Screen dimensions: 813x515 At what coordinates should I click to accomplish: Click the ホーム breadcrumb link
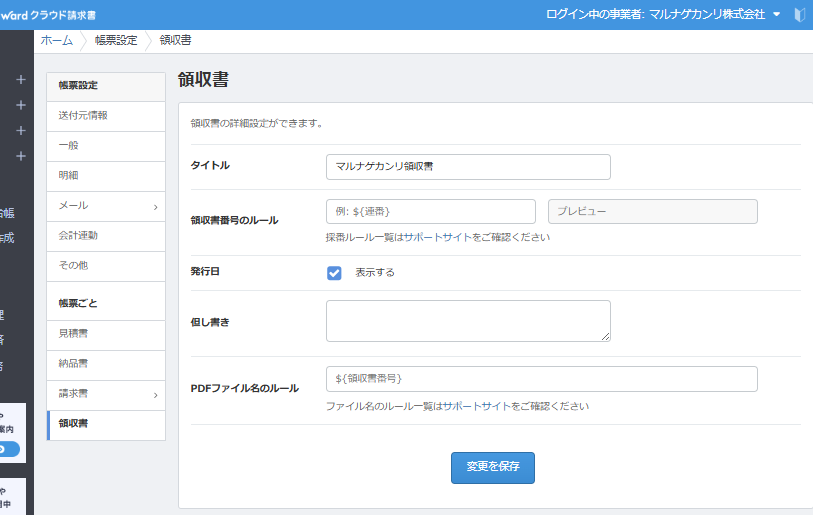(x=56, y=40)
